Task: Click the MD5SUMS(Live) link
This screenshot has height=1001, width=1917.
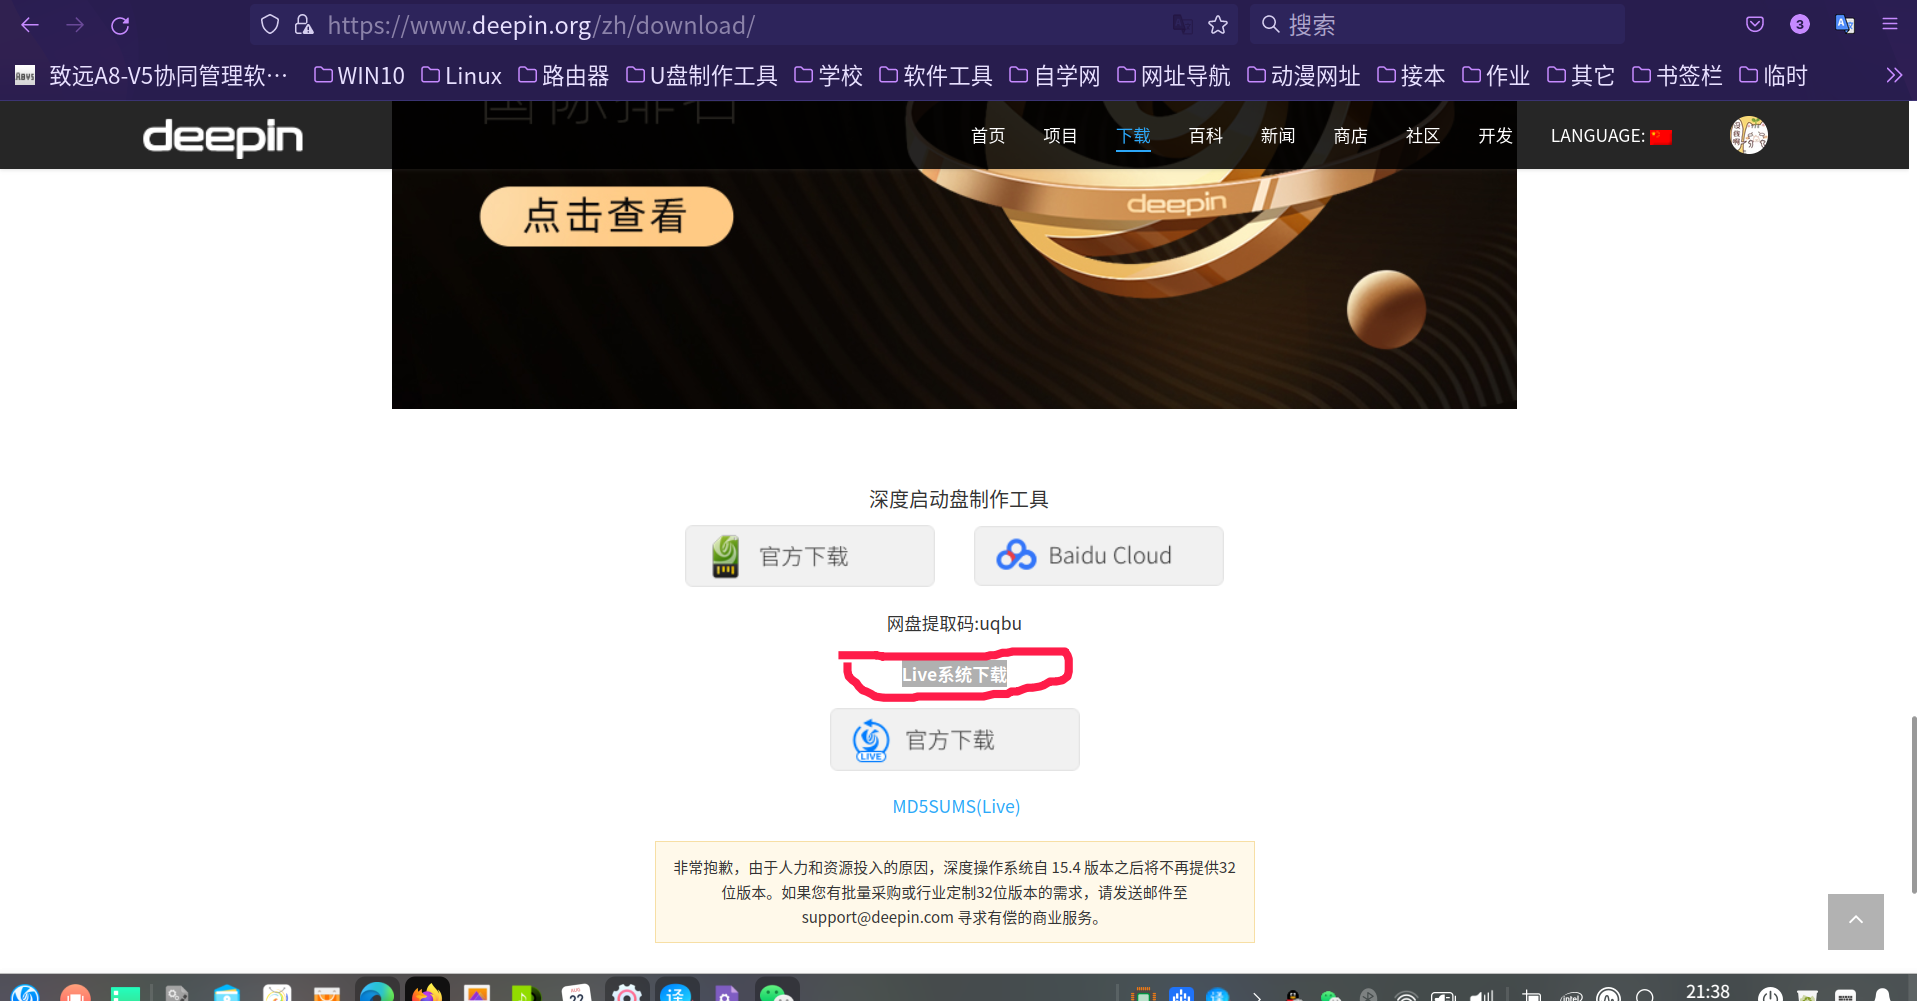Action: pyautogui.click(x=955, y=806)
